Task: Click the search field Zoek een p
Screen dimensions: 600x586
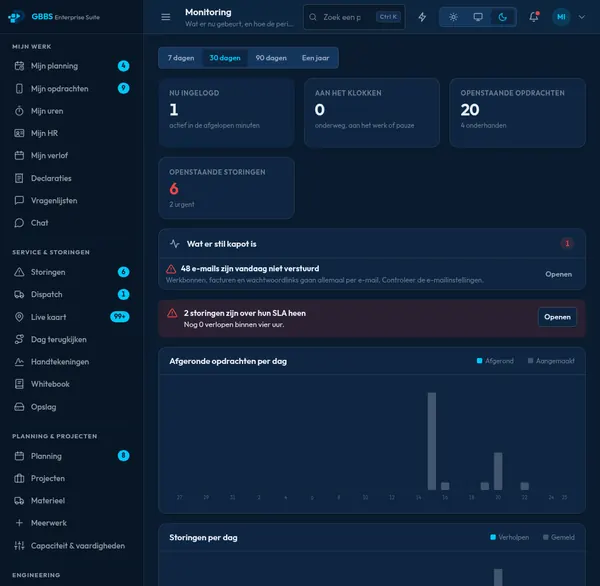Action: coord(354,17)
